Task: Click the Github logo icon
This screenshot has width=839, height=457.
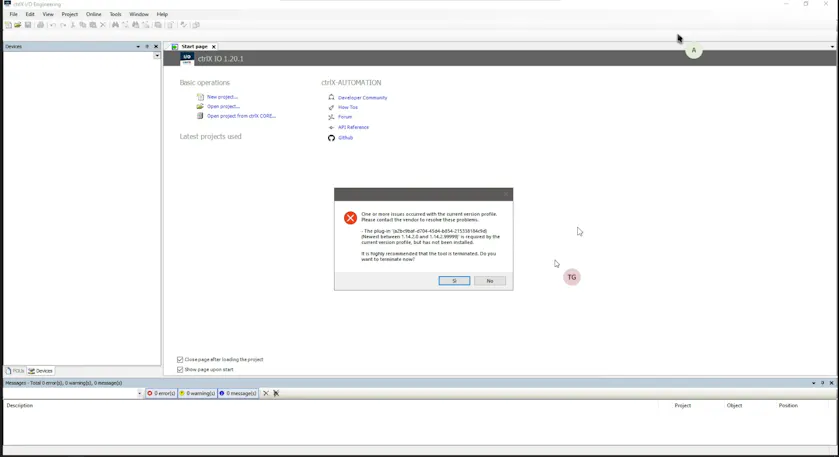Action: tap(331, 138)
